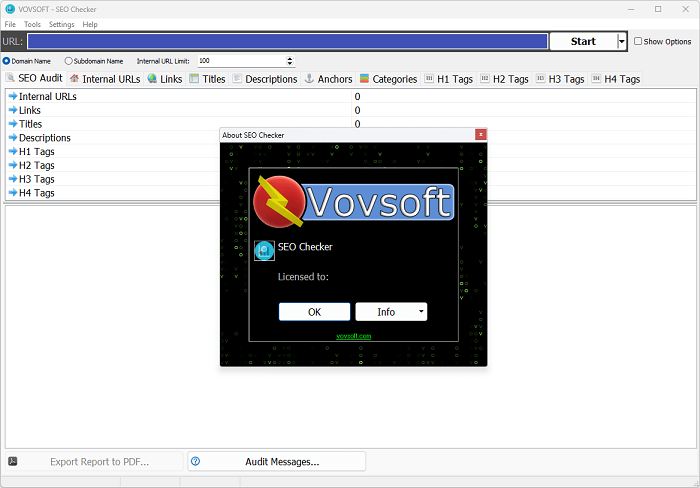Click the question mark icon on Audit Messages

196,461
